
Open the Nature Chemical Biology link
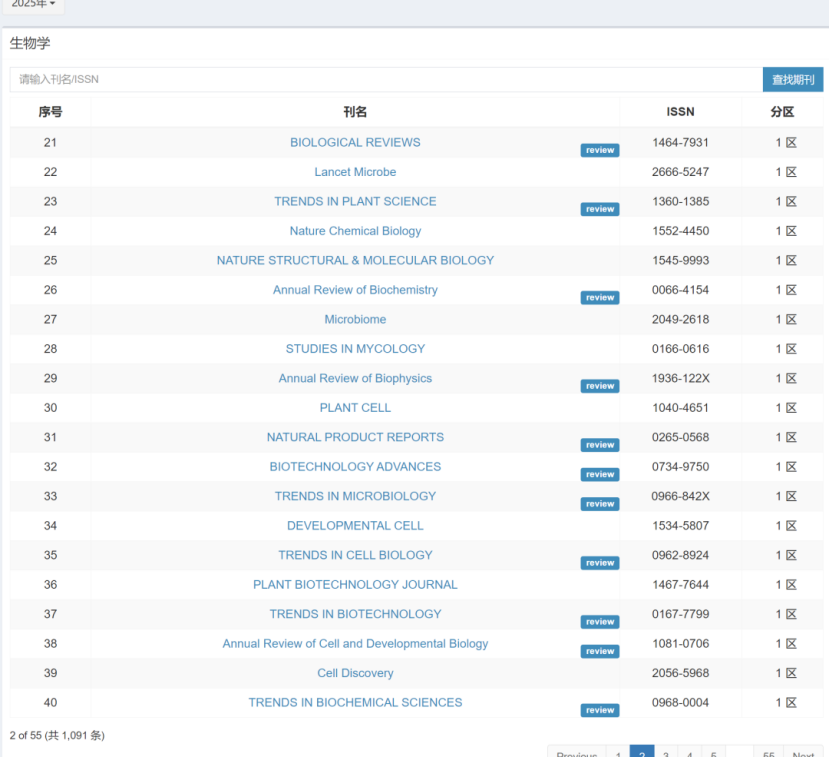[355, 231]
